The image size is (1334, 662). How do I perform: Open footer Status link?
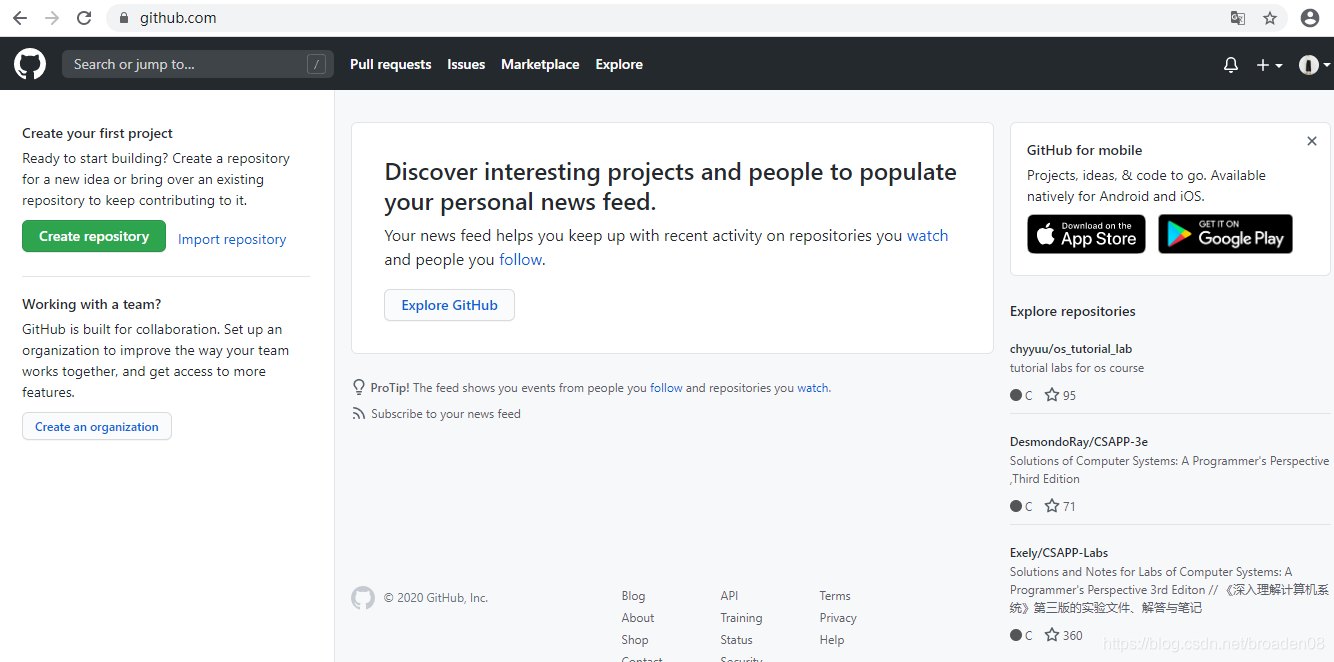pyautogui.click(x=736, y=640)
